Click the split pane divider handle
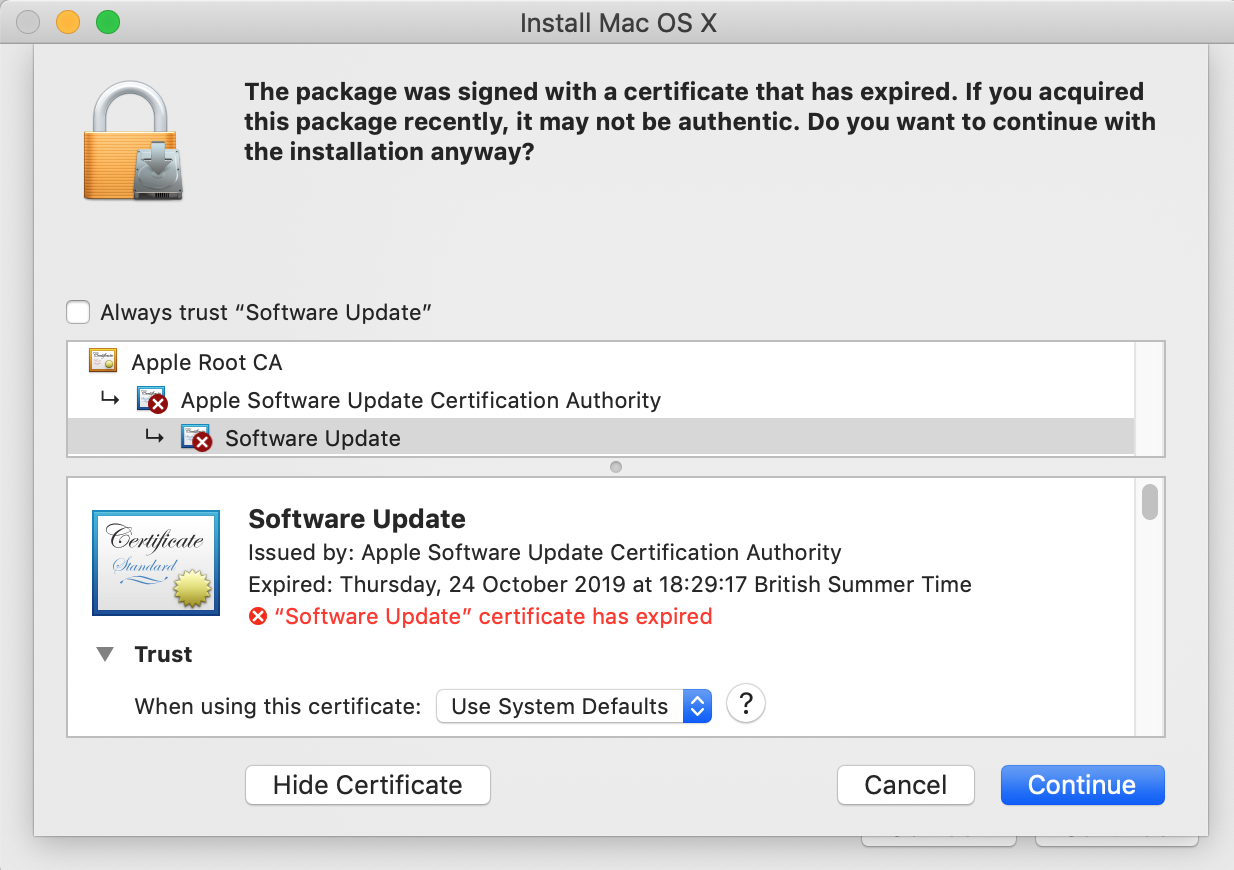This screenshot has height=870, width=1234. [616, 467]
